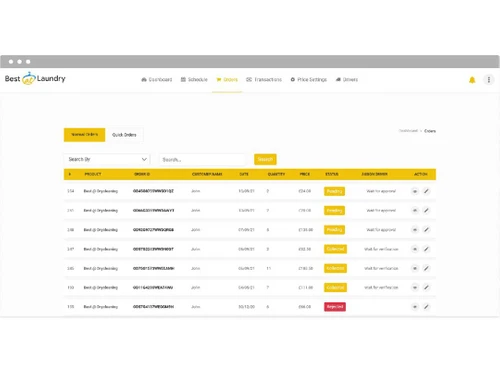Open the notifications bell
Viewport: 500px width, 375px height.
pos(472,80)
